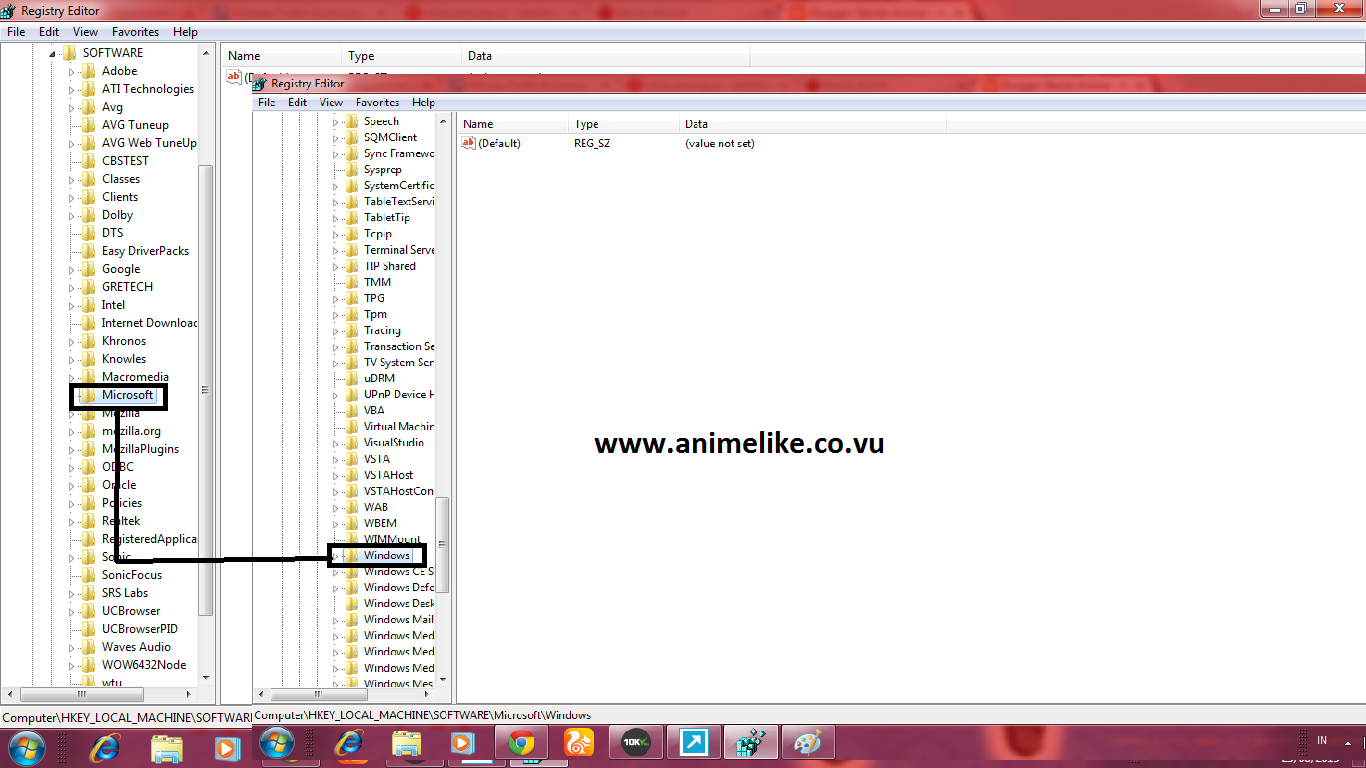Open View menu in front Registry Editor

click(x=331, y=102)
